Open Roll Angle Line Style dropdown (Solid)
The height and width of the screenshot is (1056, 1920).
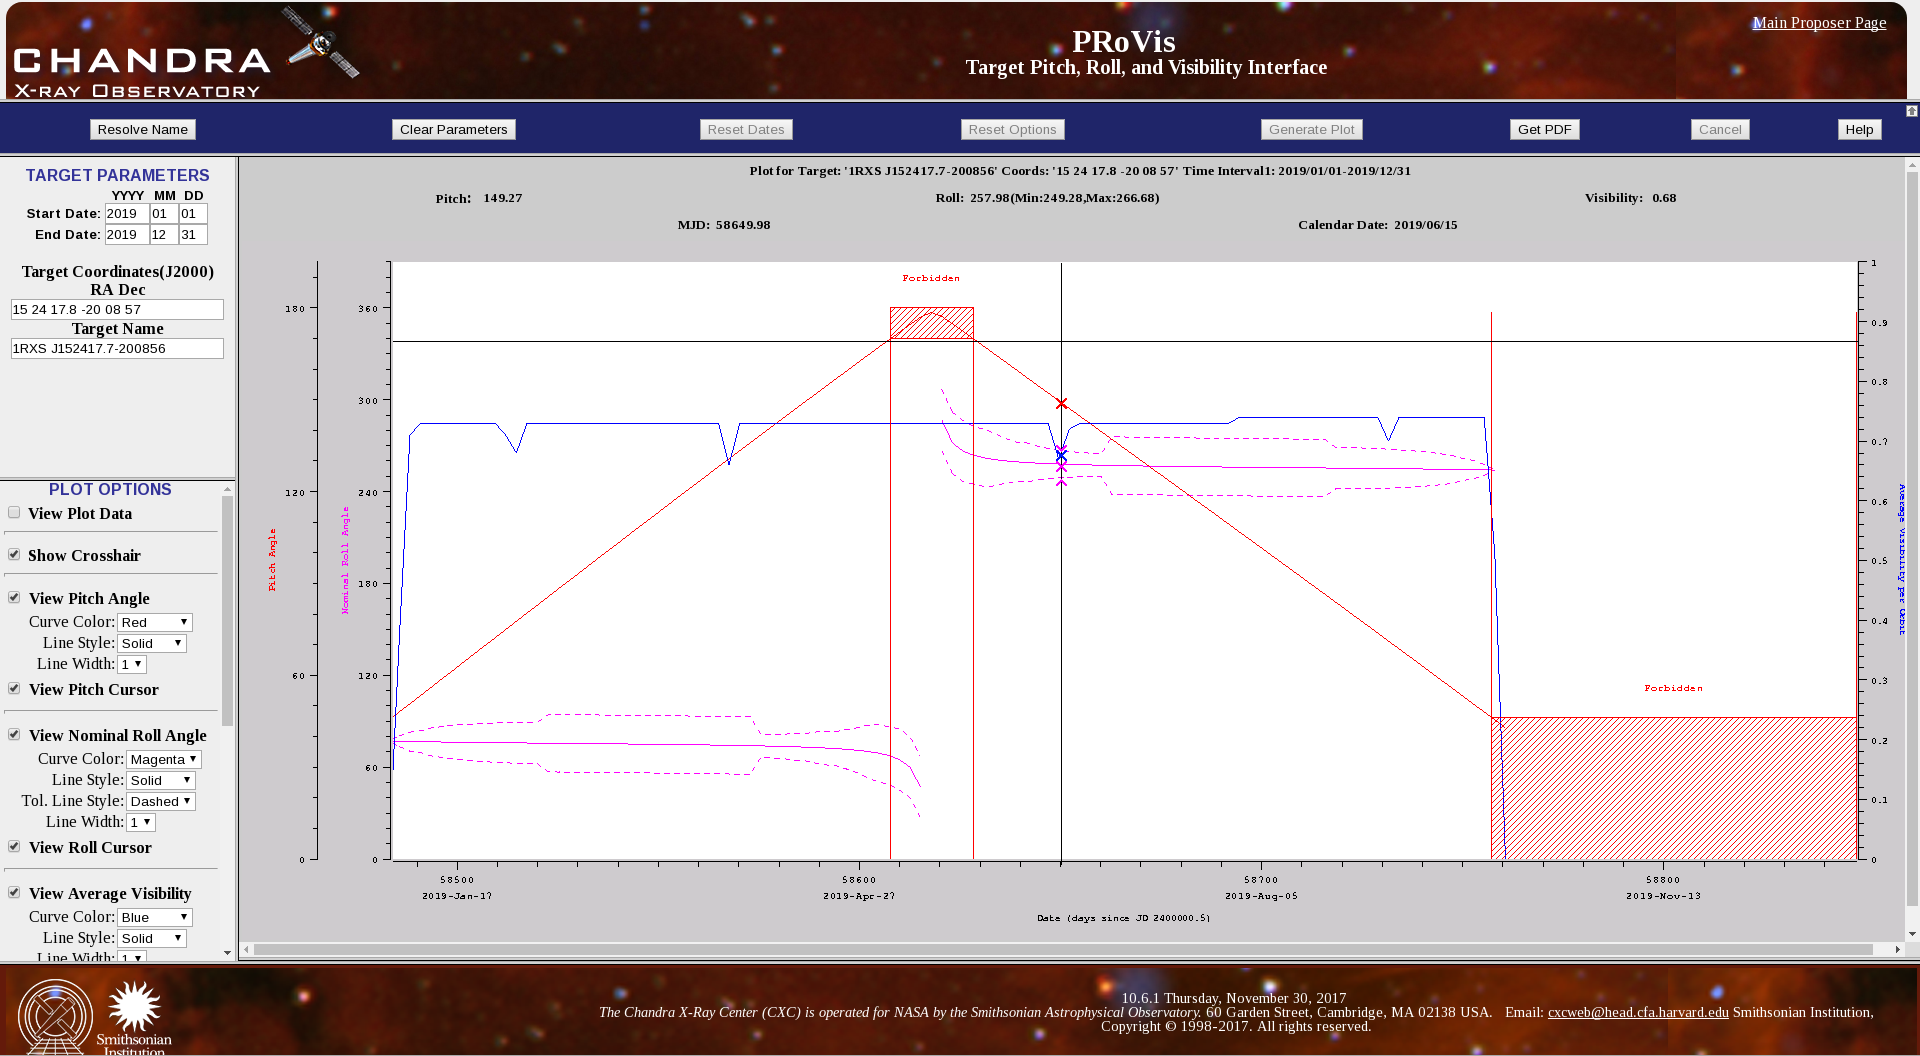pos(161,780)
